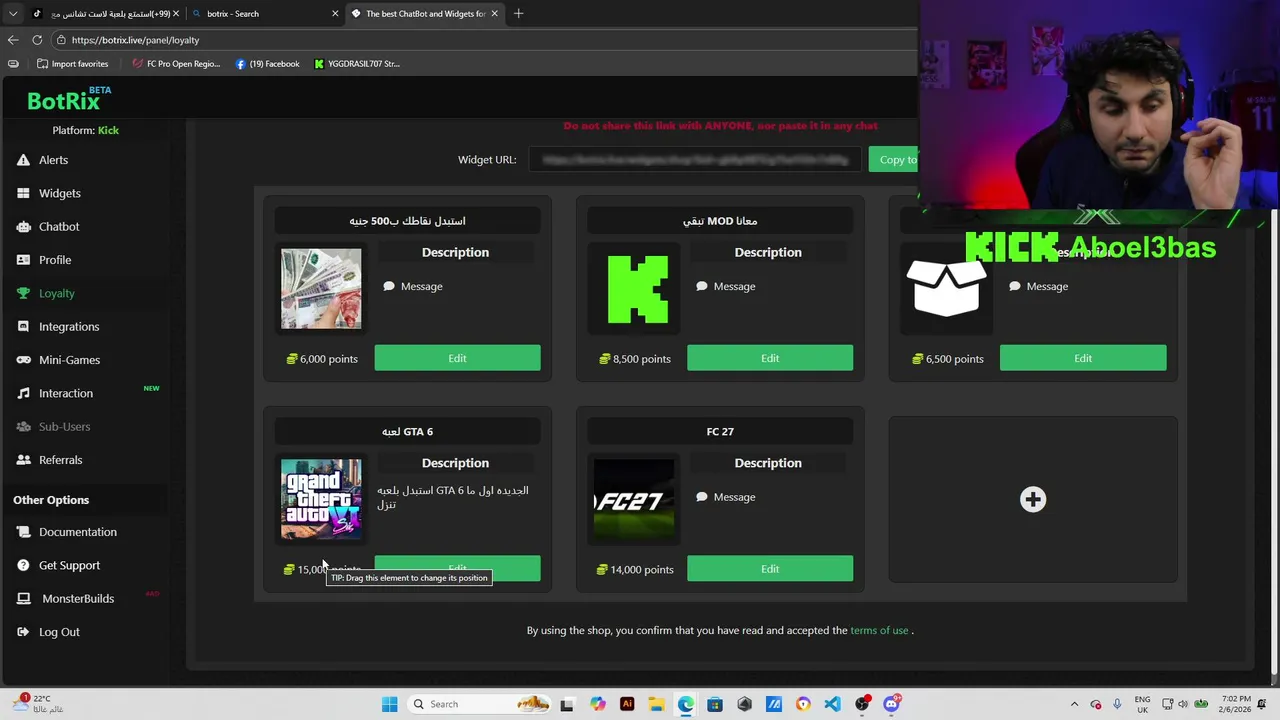1280x720 pixels.
Task: Open File Explorer from the taskbar
Action: 656,704
